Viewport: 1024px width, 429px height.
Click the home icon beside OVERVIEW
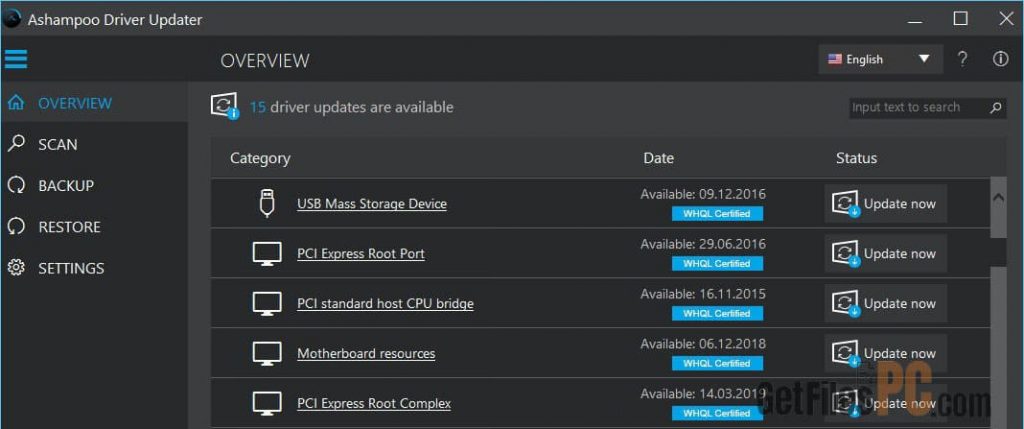point(16,103)
